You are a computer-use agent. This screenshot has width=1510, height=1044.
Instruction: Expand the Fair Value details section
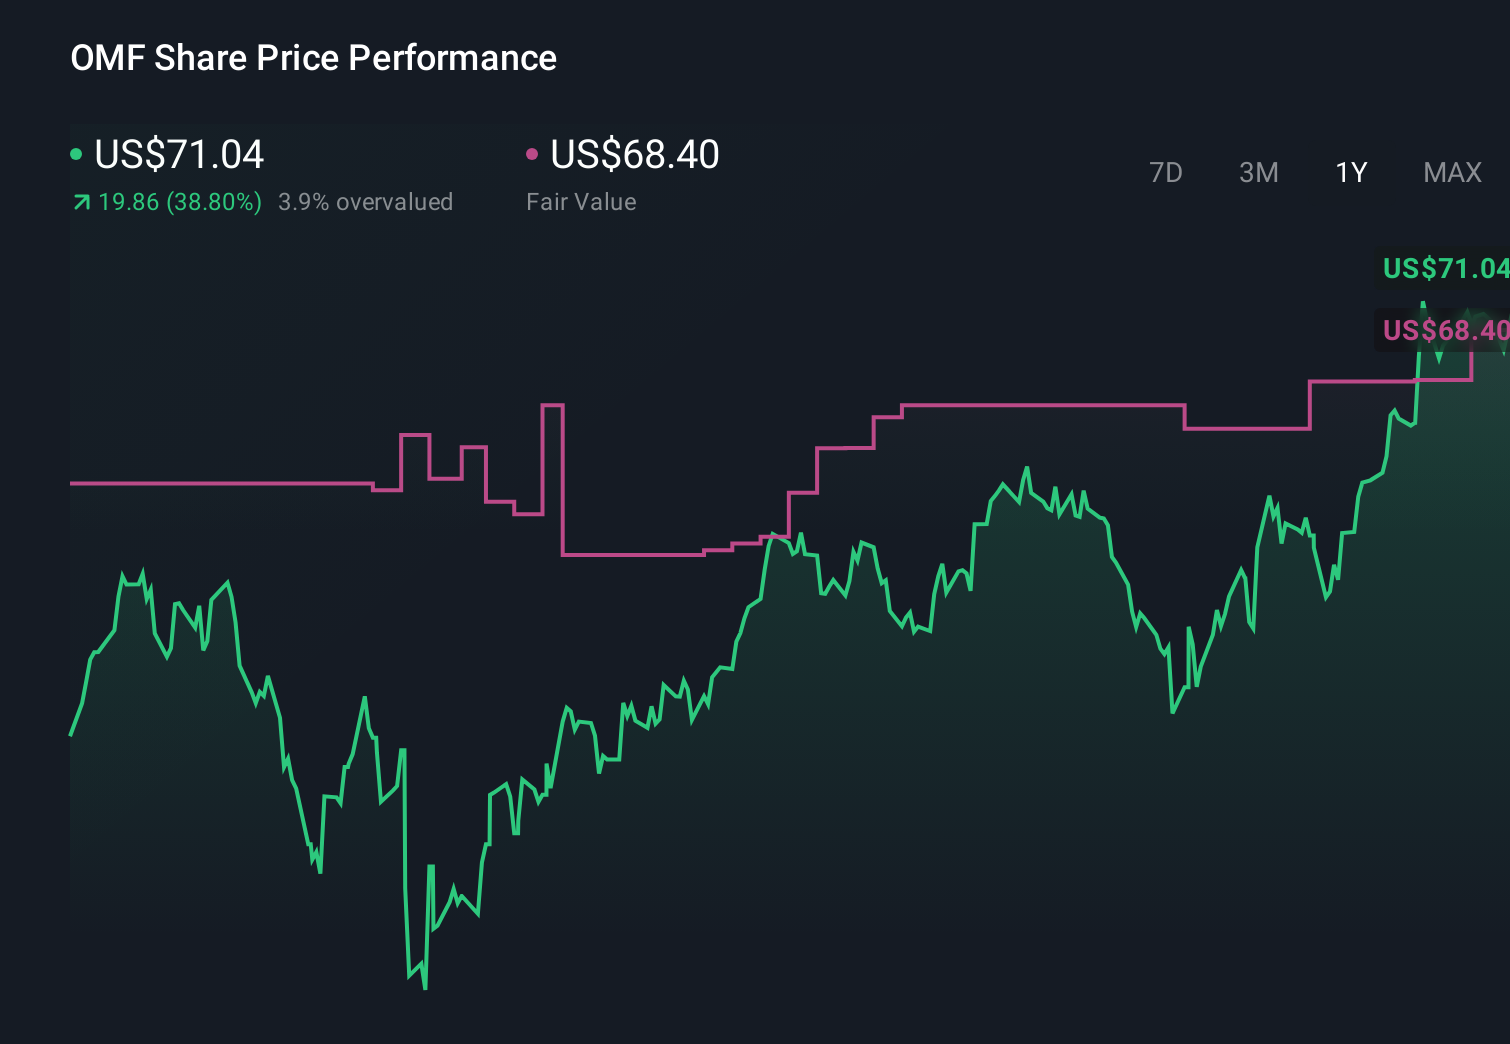tap(634, 154)
